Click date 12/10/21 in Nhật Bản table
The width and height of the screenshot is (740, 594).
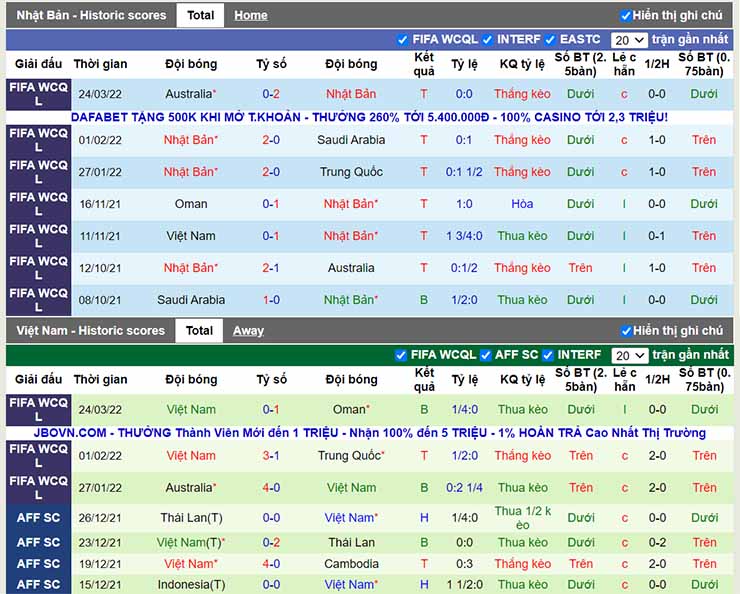(100, 268)
